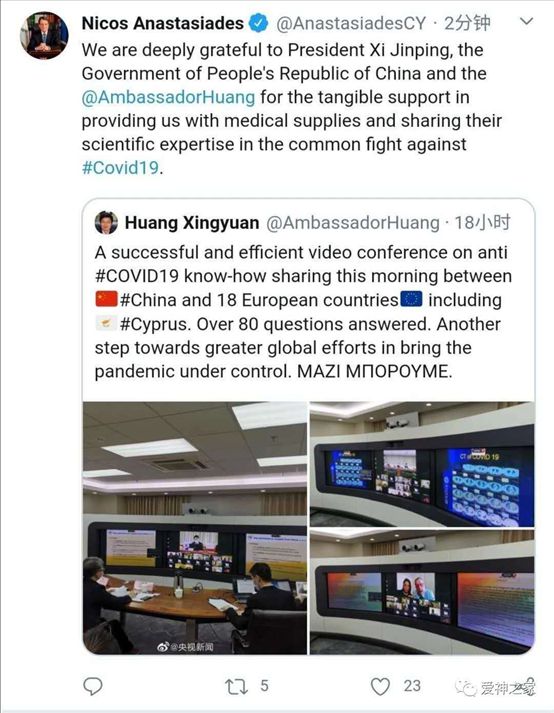Open the reply speech bubble icon
This screenshot has height=713, width=554.
coord(93,686)
